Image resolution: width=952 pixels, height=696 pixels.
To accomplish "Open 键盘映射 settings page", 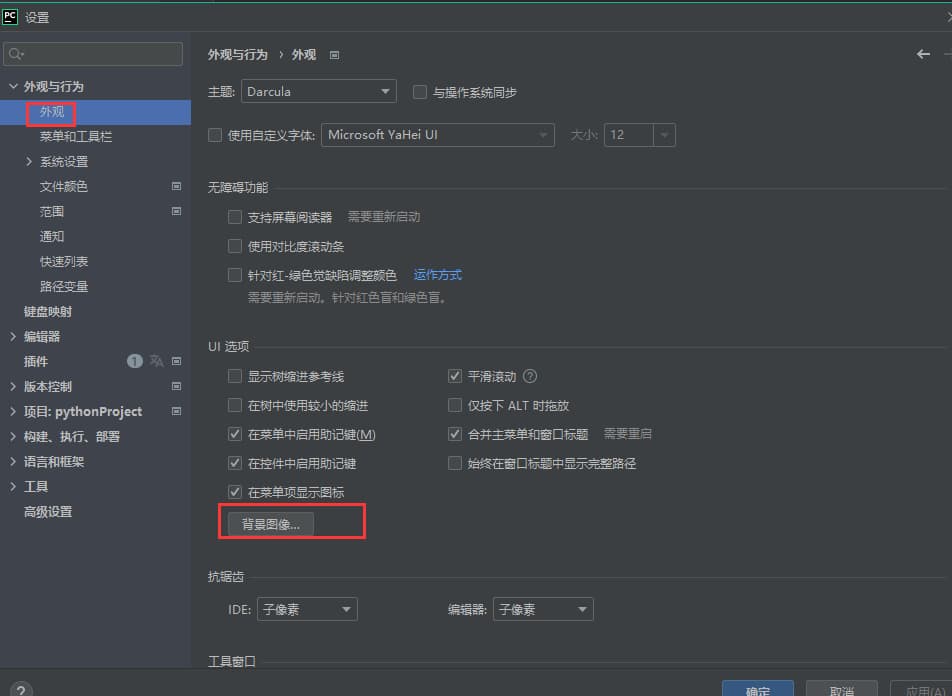I will coord(48,311).
